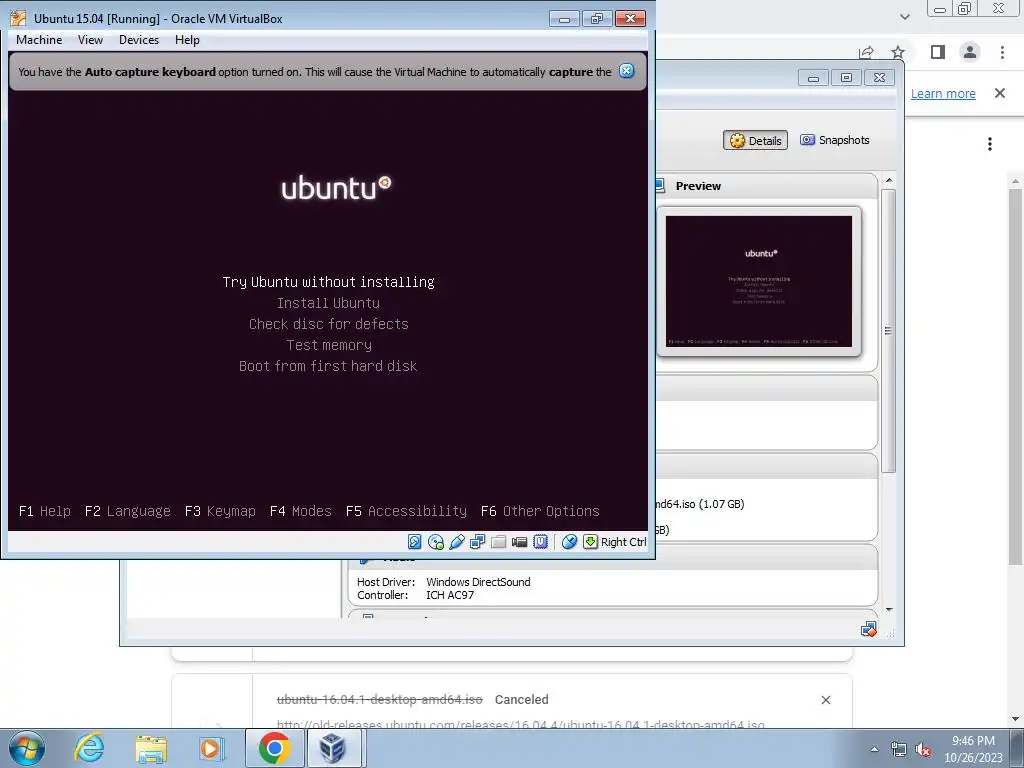Click the Learn more link in Chrome
Screen dimensions: 1024x768
(x=943, y=93)
